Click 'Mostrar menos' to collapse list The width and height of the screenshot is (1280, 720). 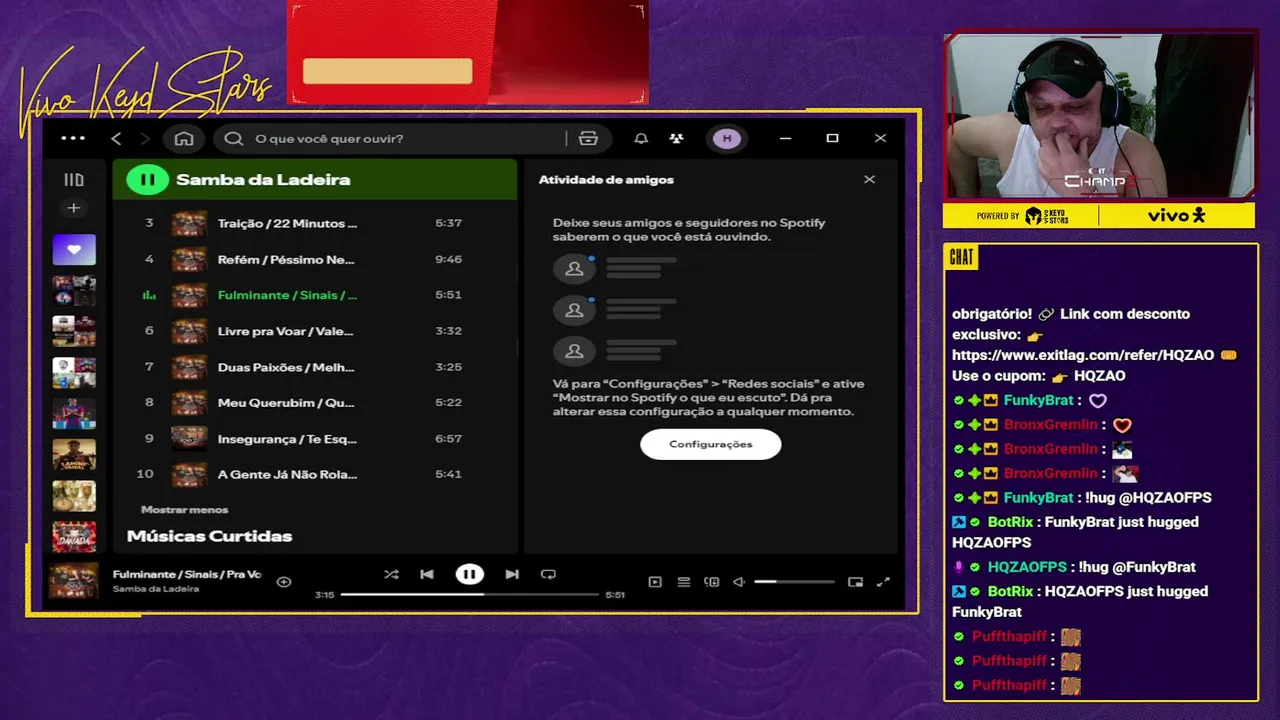point(184,510)
